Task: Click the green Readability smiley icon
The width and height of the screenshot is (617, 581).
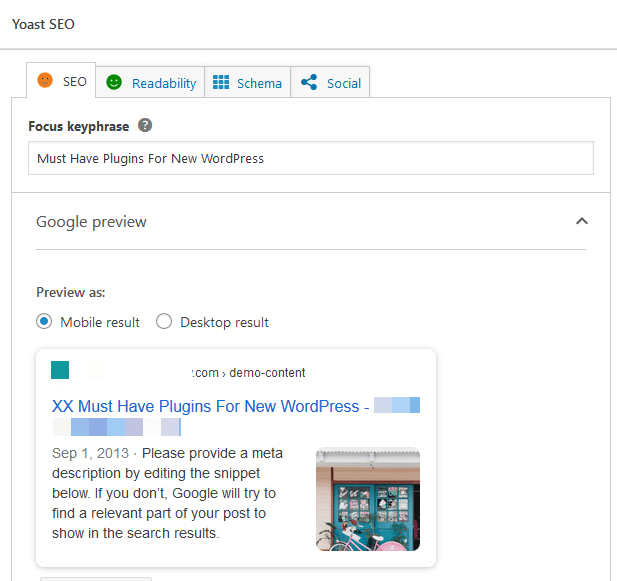Action: (114, 82)
